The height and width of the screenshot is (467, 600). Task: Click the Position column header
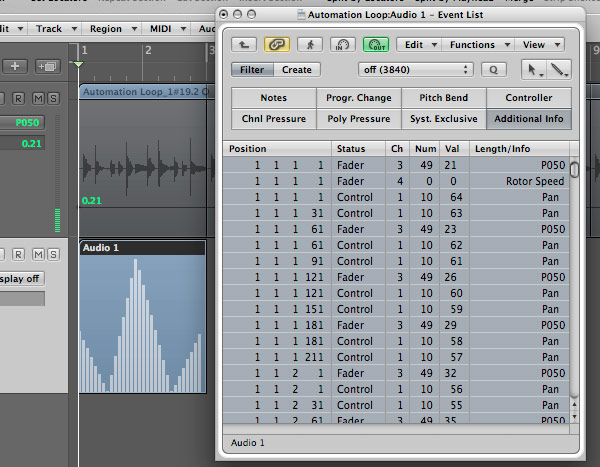(x=277, y=149)
